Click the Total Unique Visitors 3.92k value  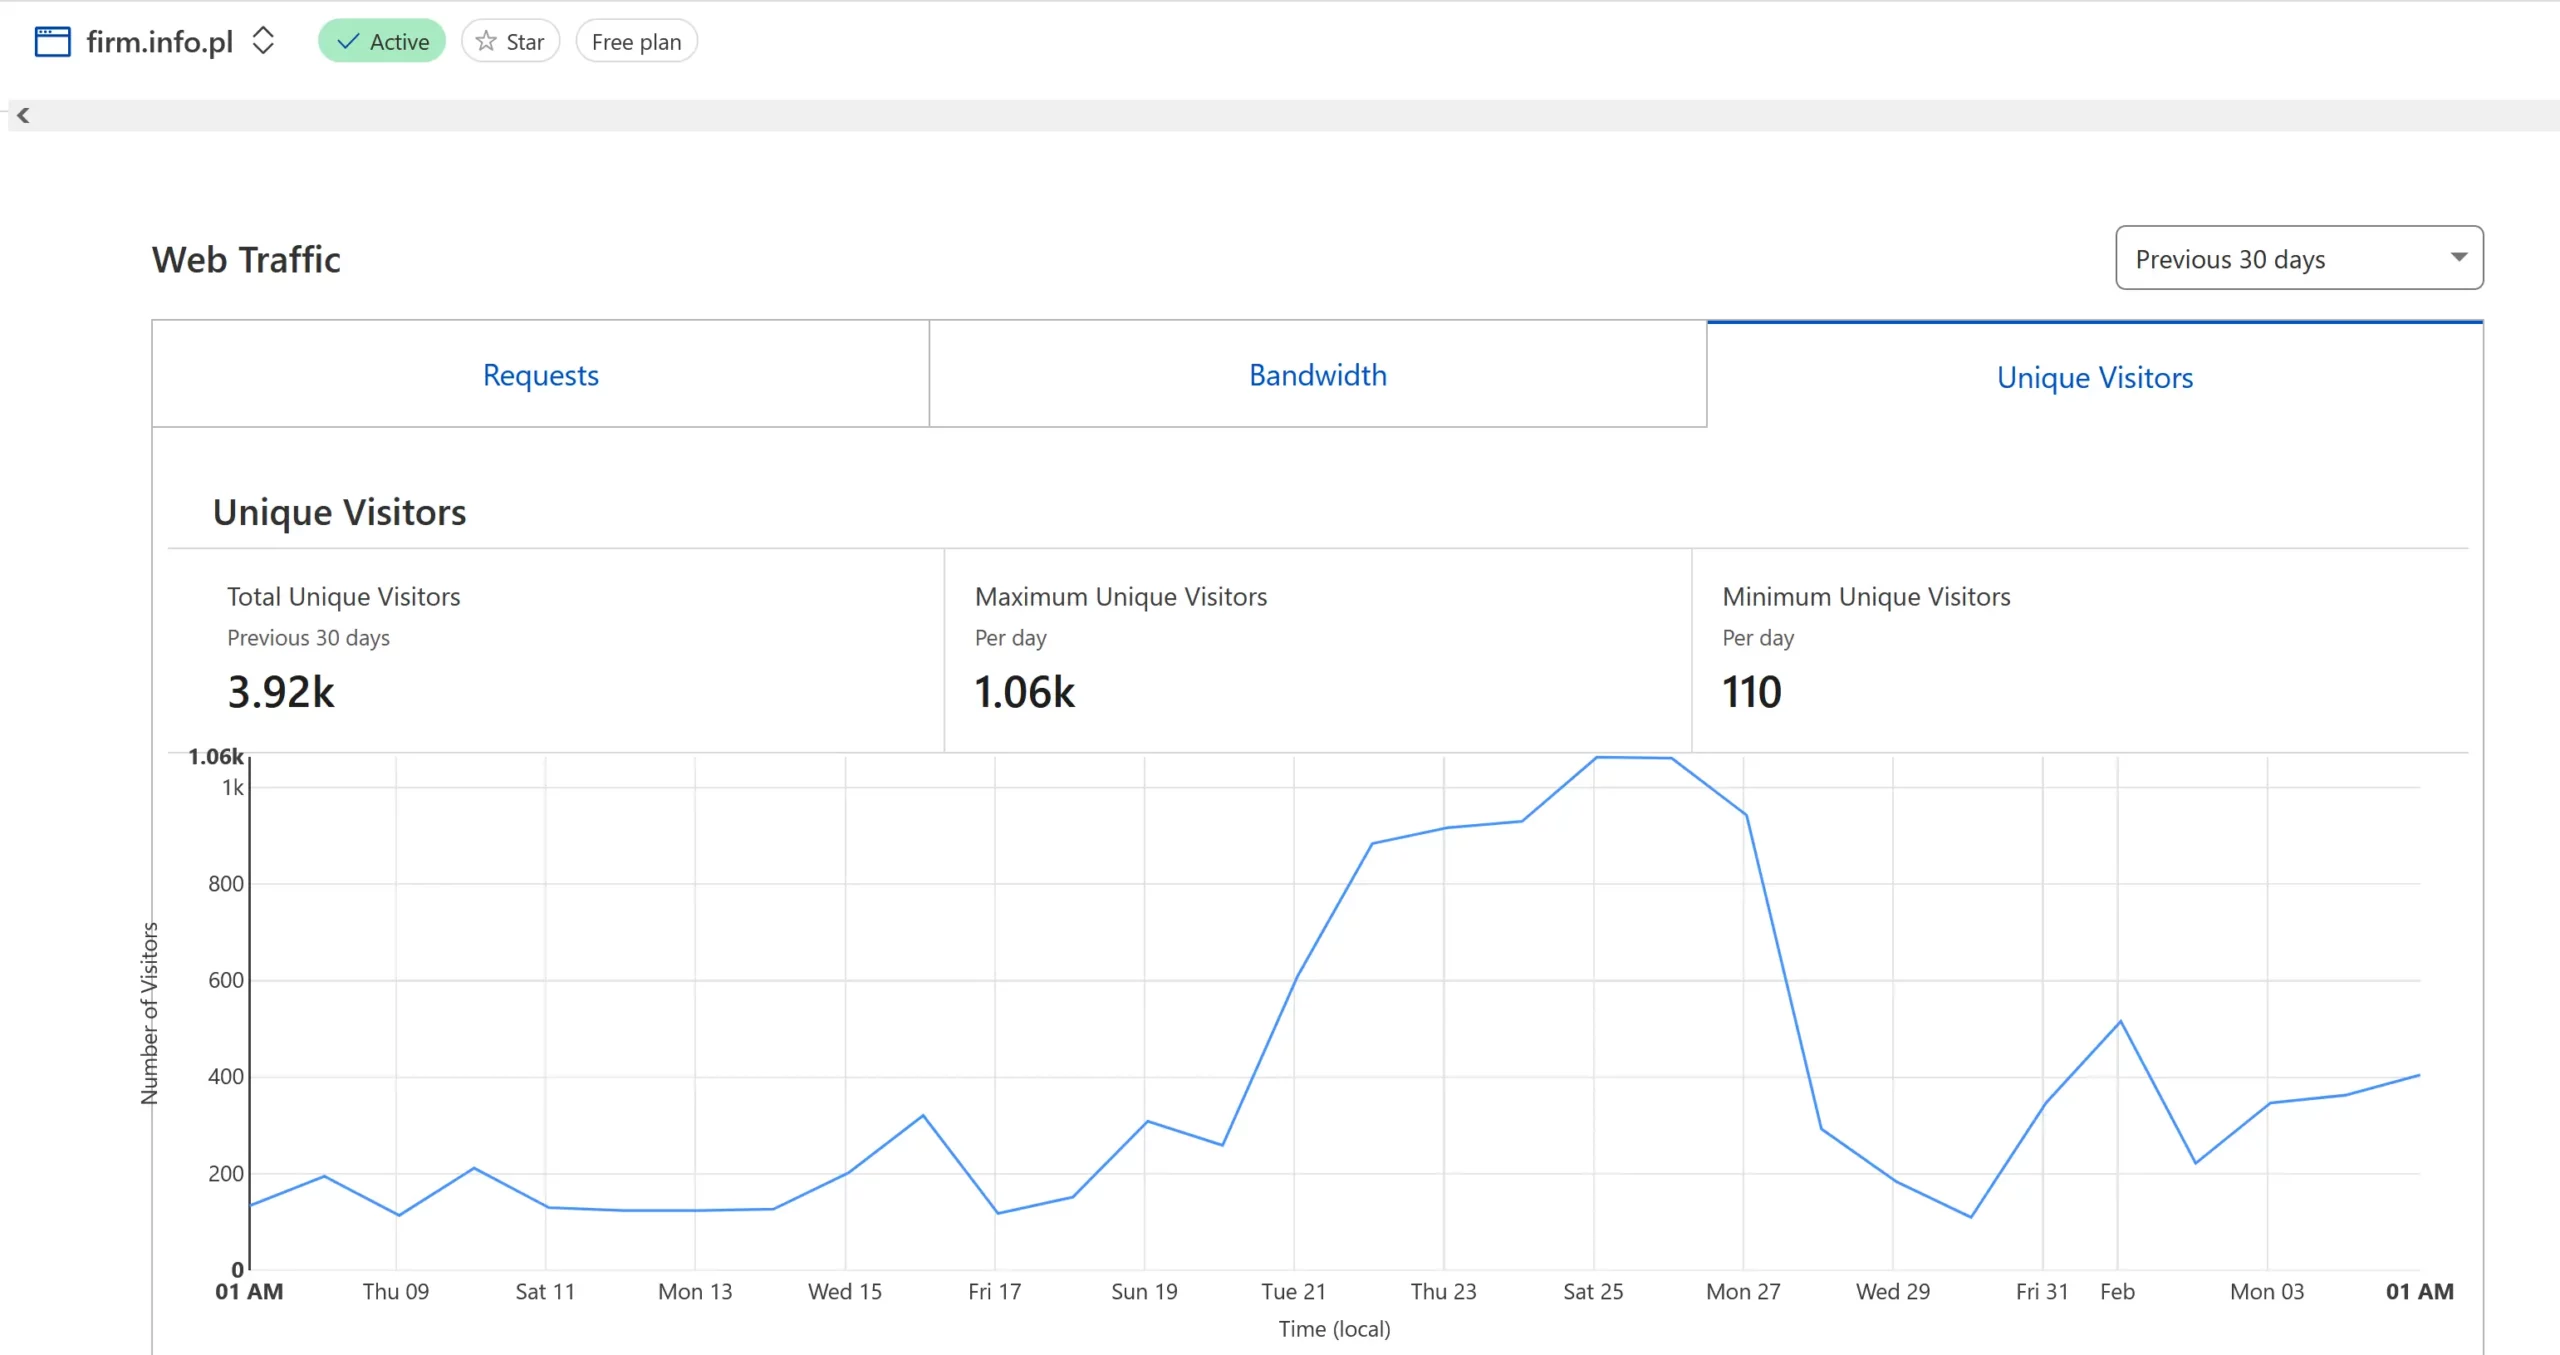[281, 692]
